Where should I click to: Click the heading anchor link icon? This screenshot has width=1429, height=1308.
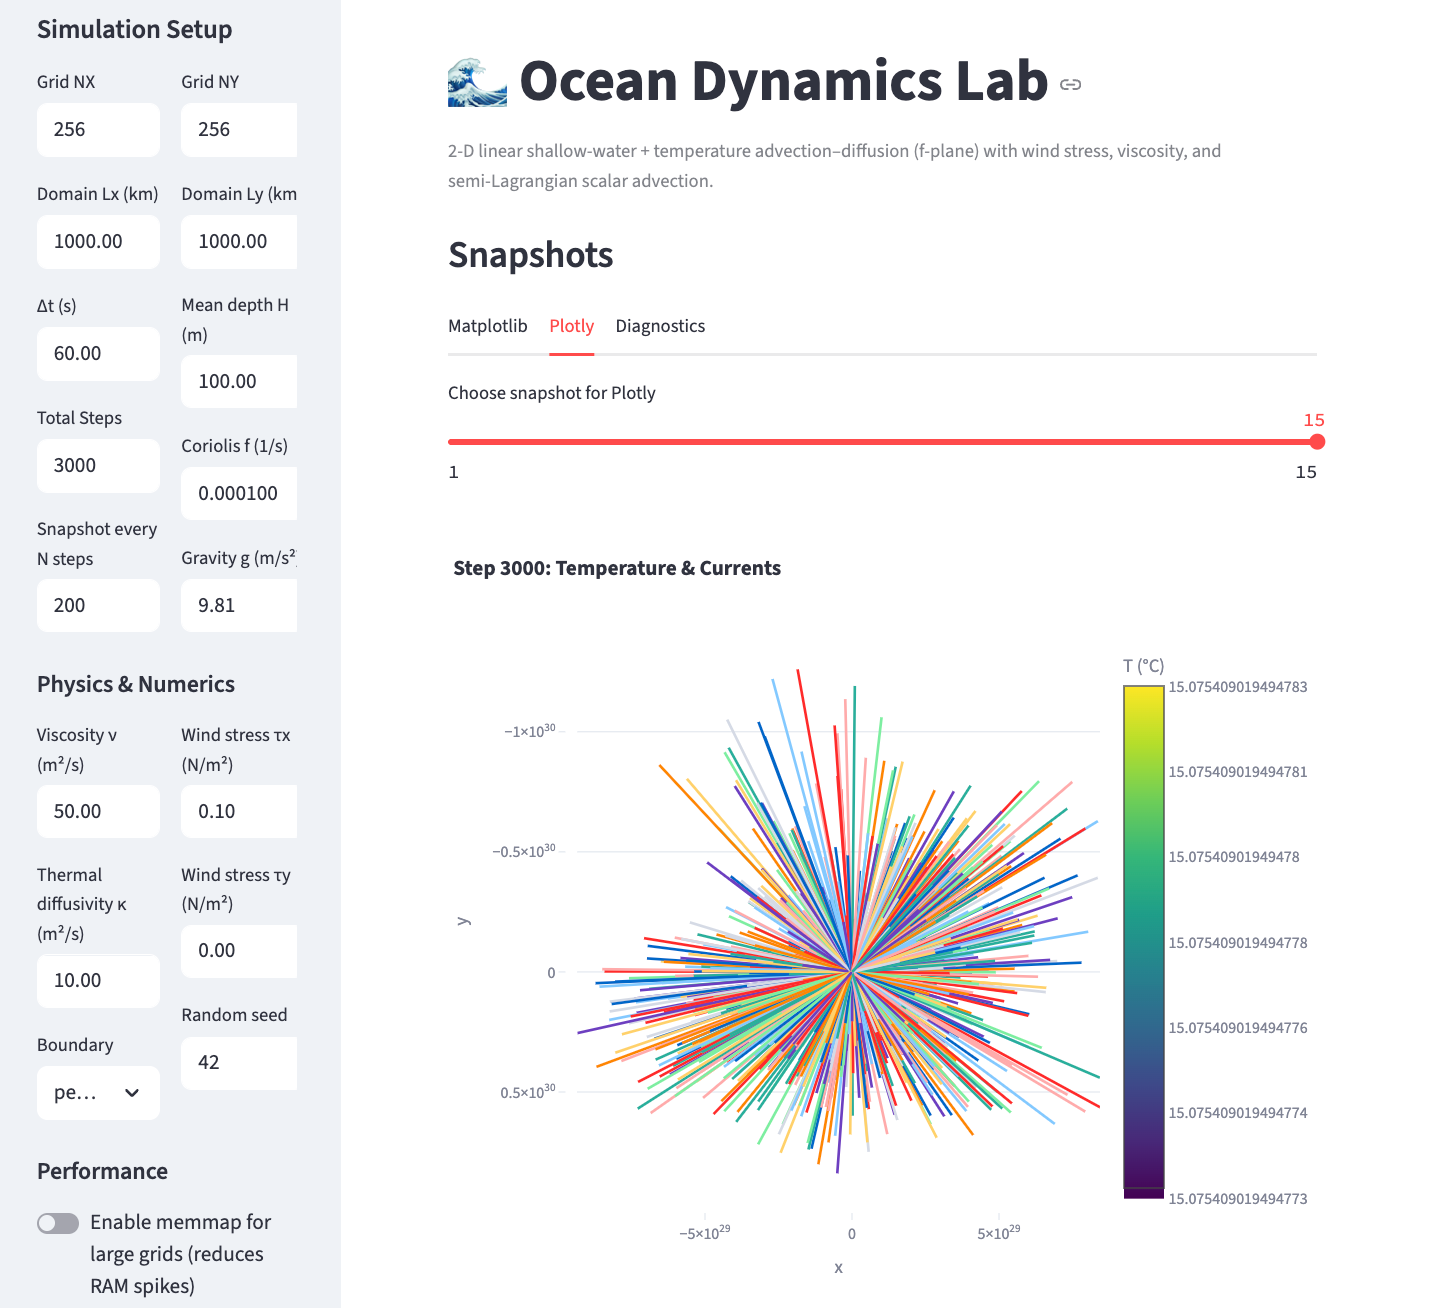(x=1070, y=84)
